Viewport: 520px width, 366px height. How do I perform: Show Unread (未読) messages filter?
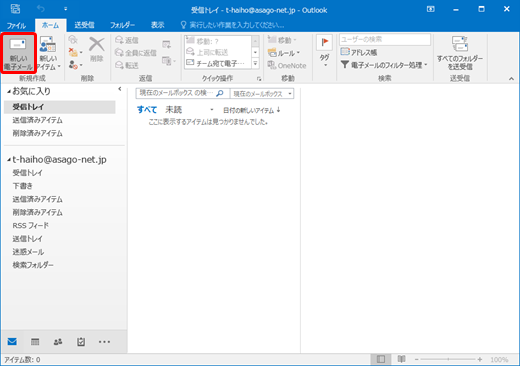174,110
